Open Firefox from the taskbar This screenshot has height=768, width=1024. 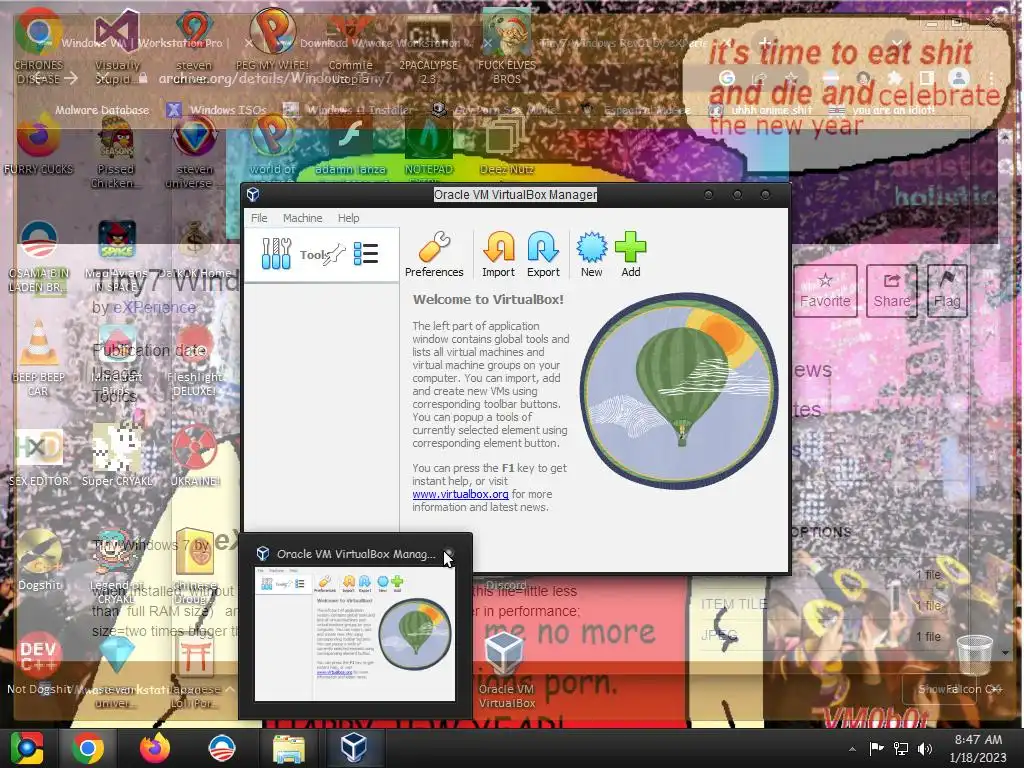[155, 748]
